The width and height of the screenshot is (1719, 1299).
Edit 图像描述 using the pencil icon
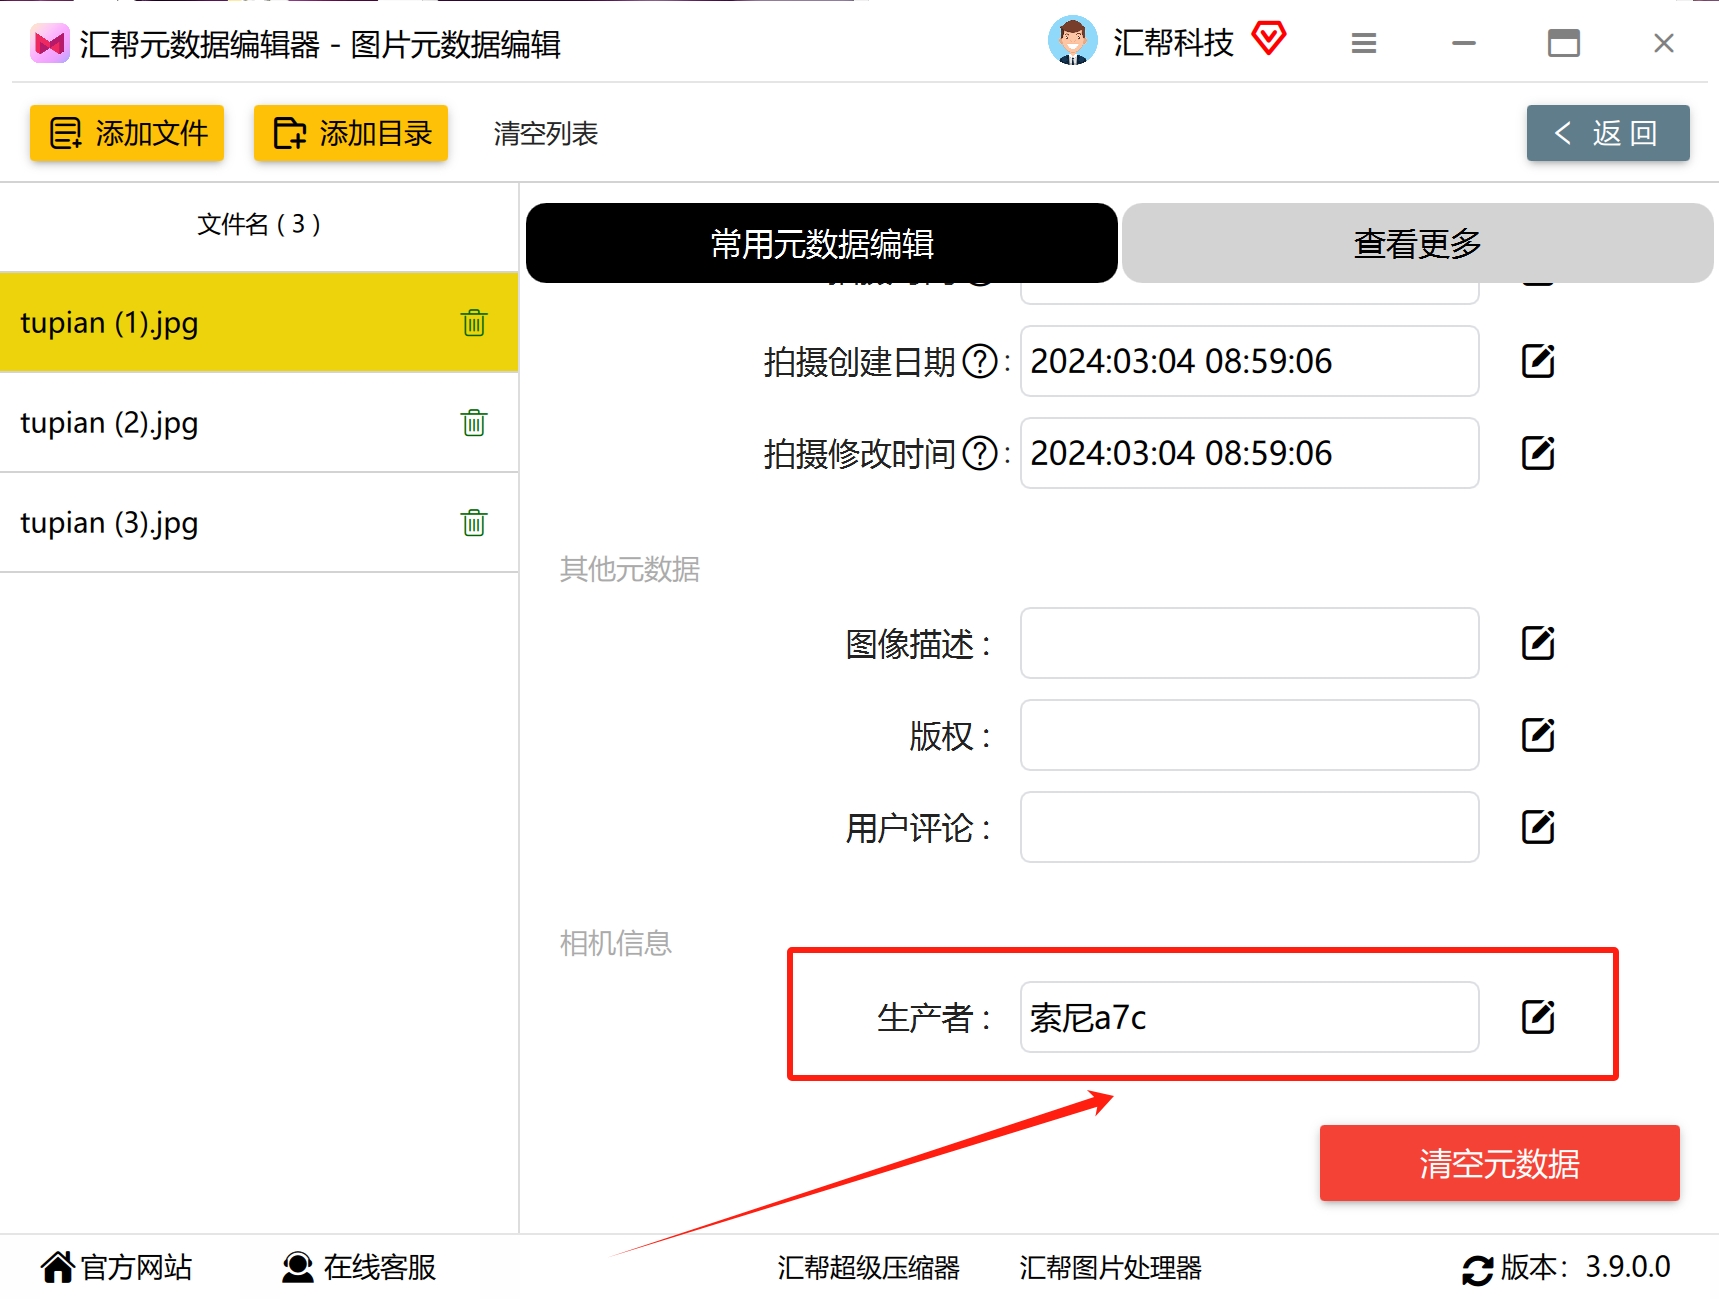coord(1538,643)
